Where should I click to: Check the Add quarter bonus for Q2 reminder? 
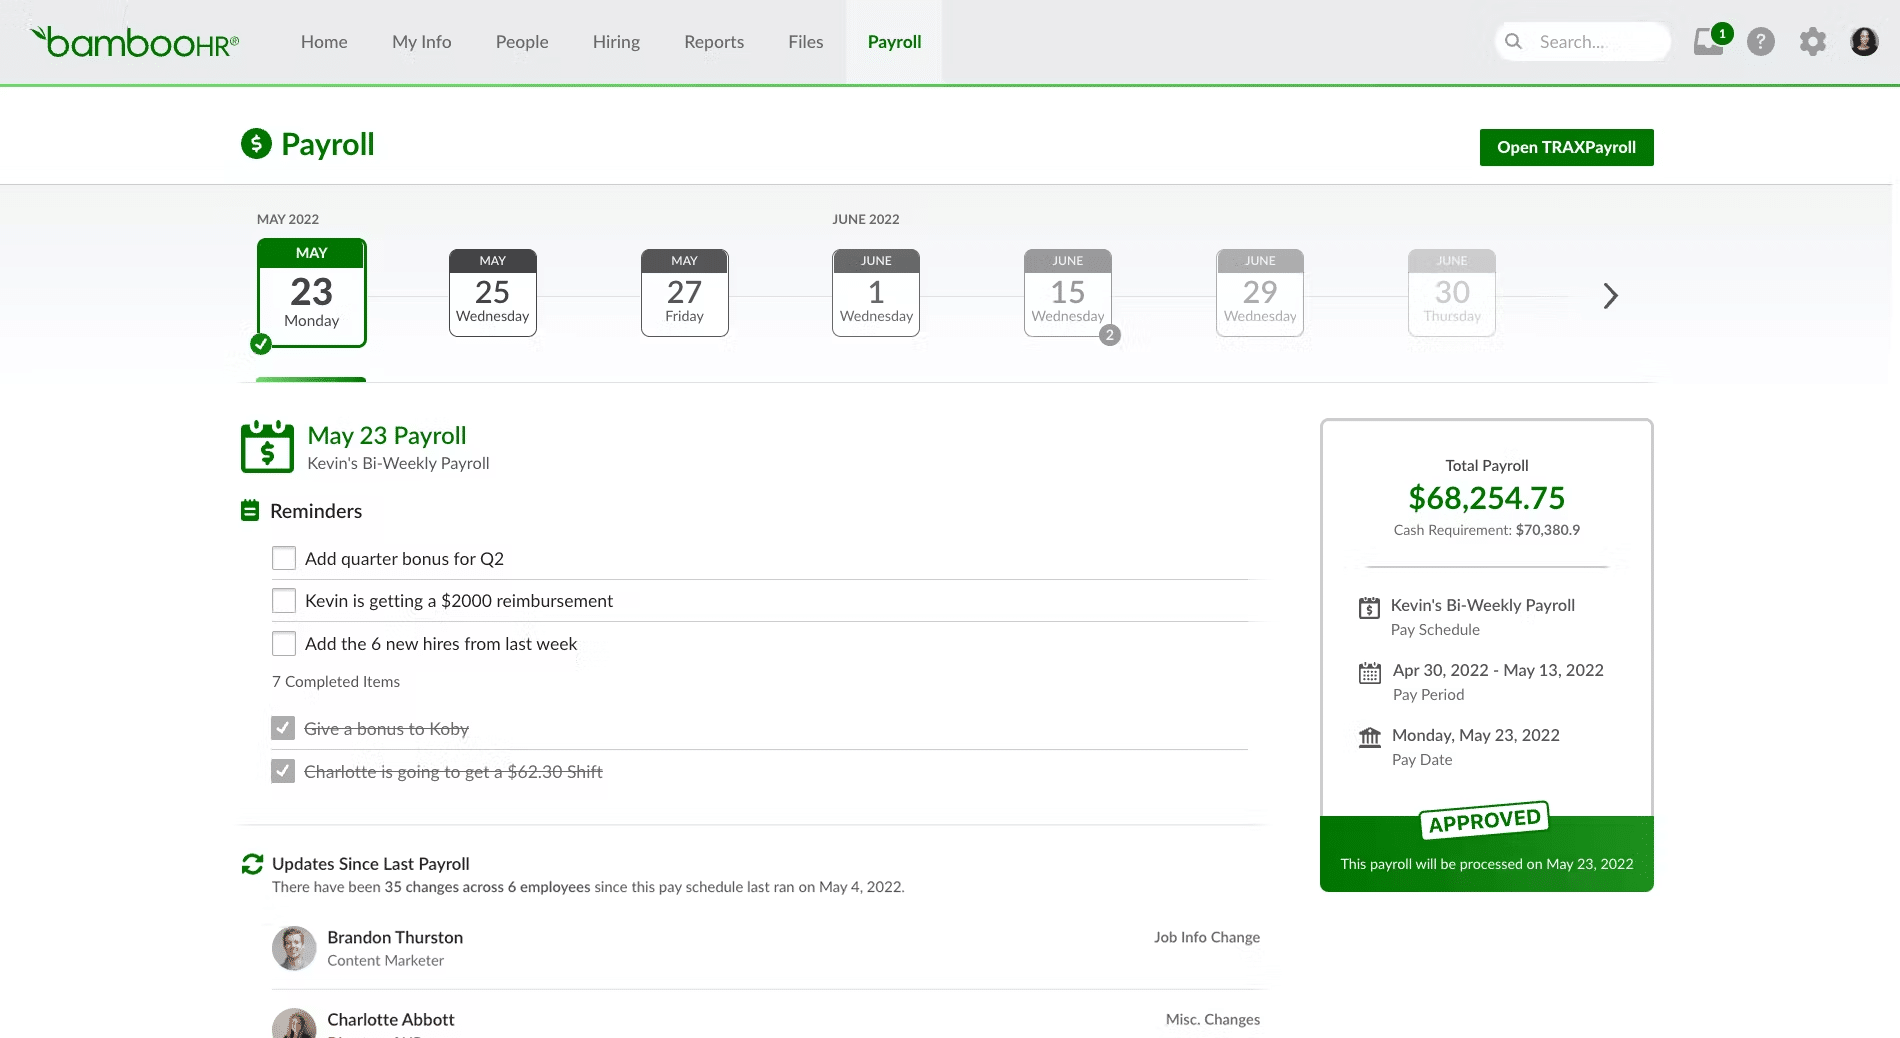click(284, 558)
